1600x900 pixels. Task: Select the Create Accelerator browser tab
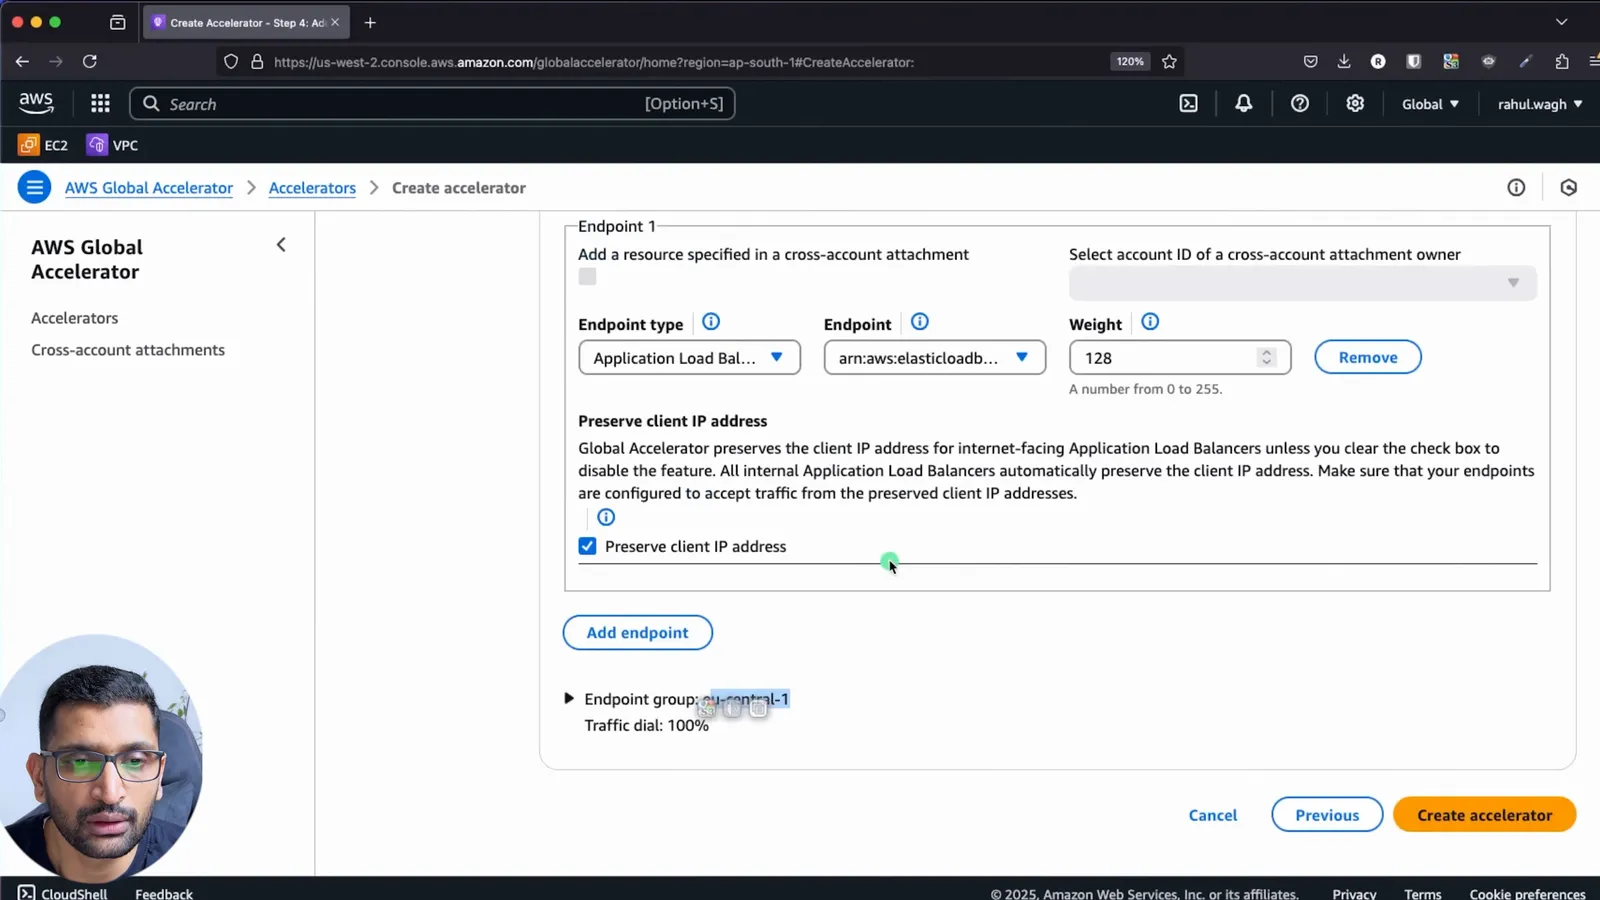tap(246, 22)
